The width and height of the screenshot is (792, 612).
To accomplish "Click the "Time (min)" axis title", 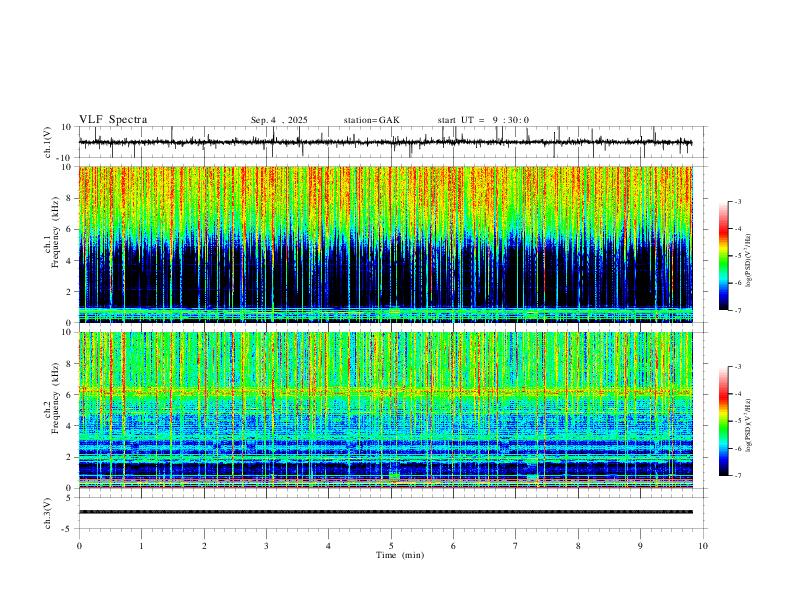I will 400,555.
